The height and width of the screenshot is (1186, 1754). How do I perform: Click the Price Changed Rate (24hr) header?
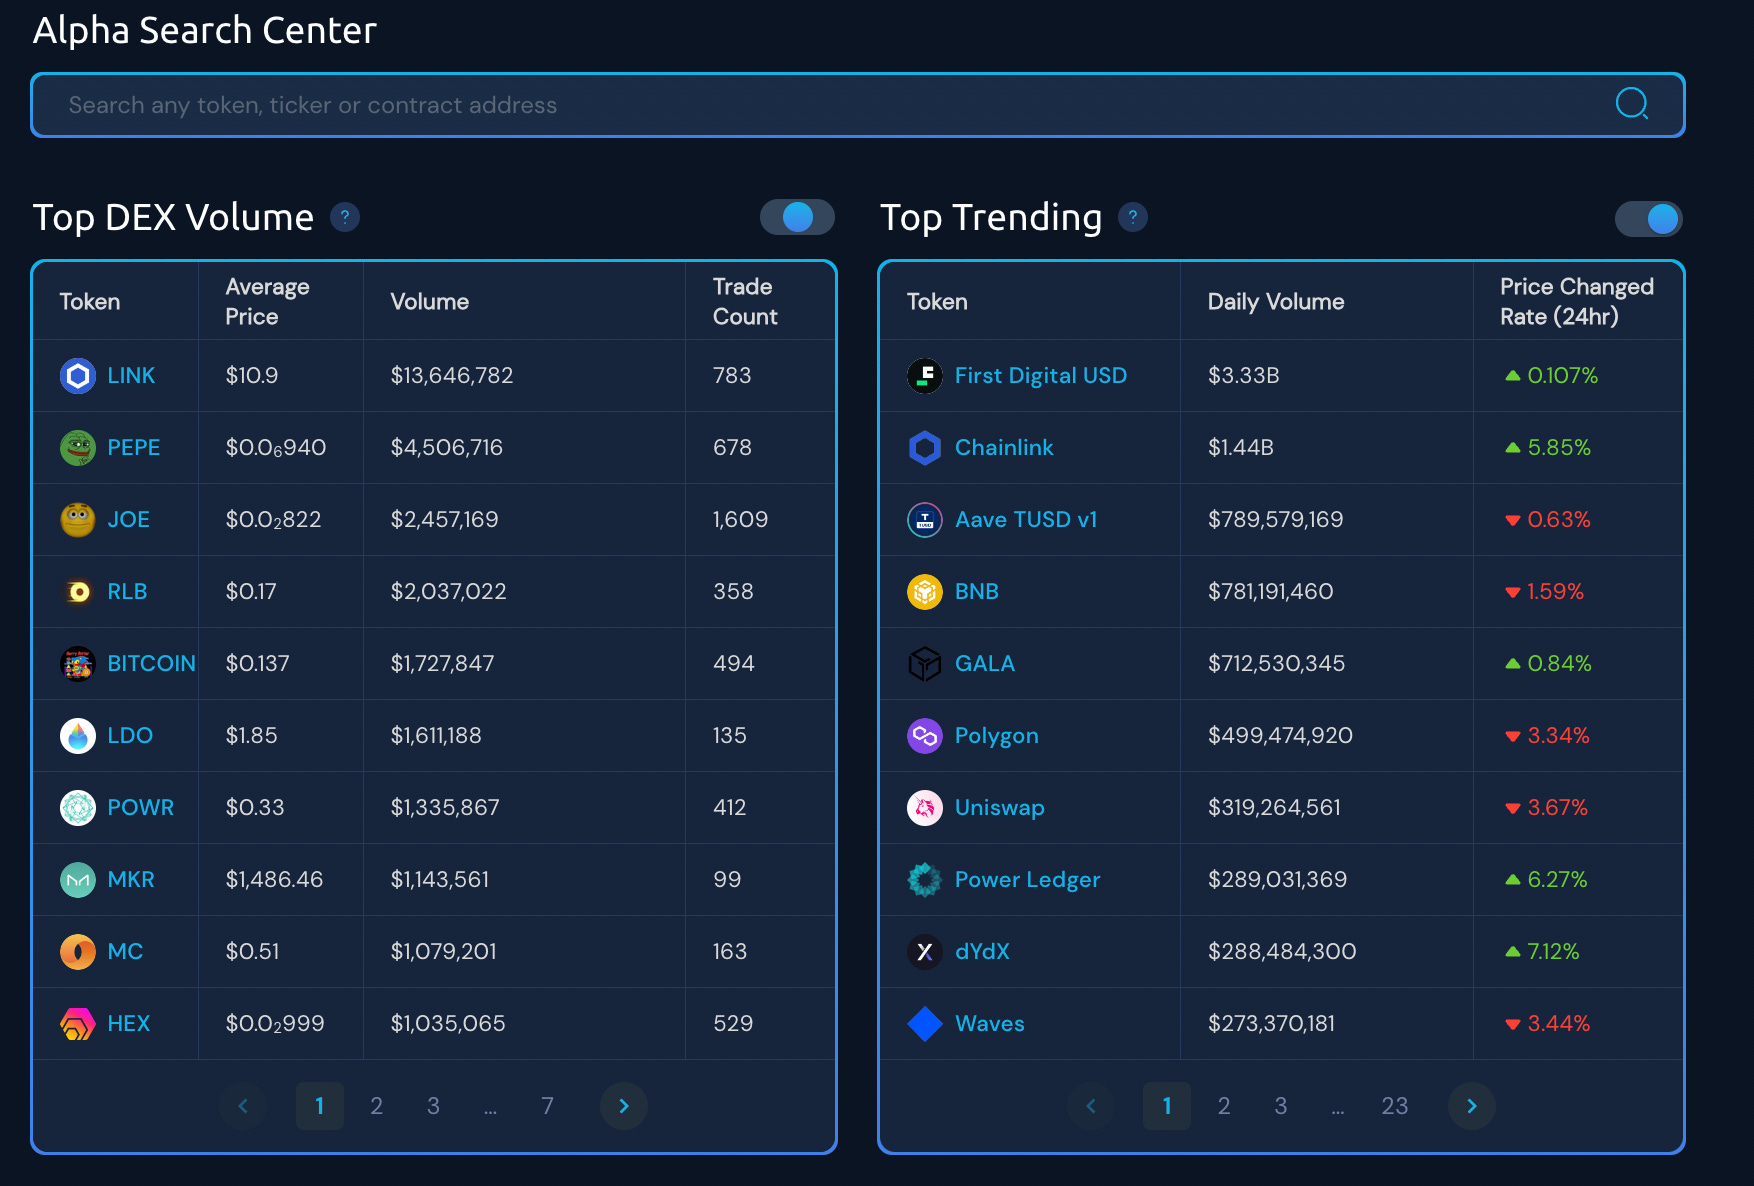(x=1577, y=302)
